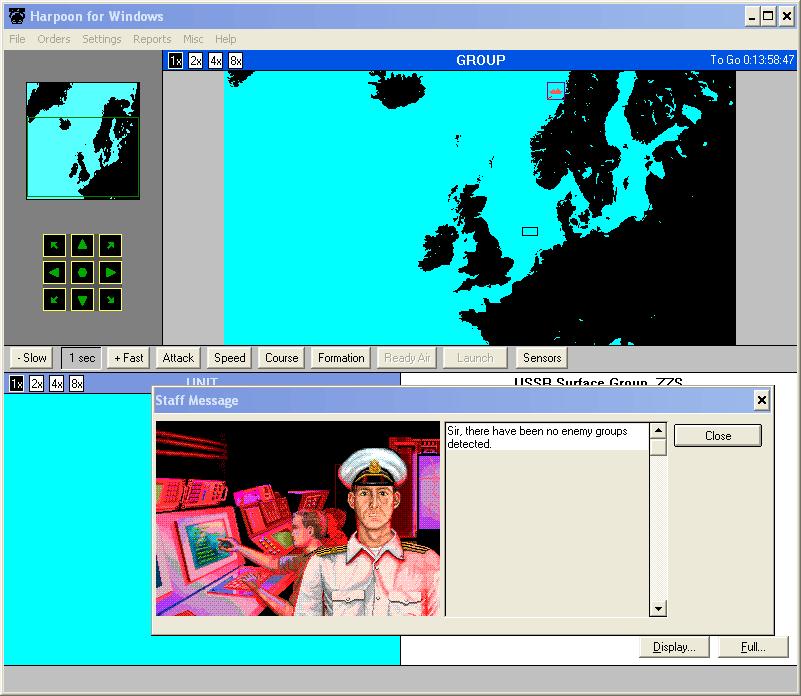The width and height of the screenshot is (801, 696).
Task: Close Staff Message dialog with X
Action: 761,400
